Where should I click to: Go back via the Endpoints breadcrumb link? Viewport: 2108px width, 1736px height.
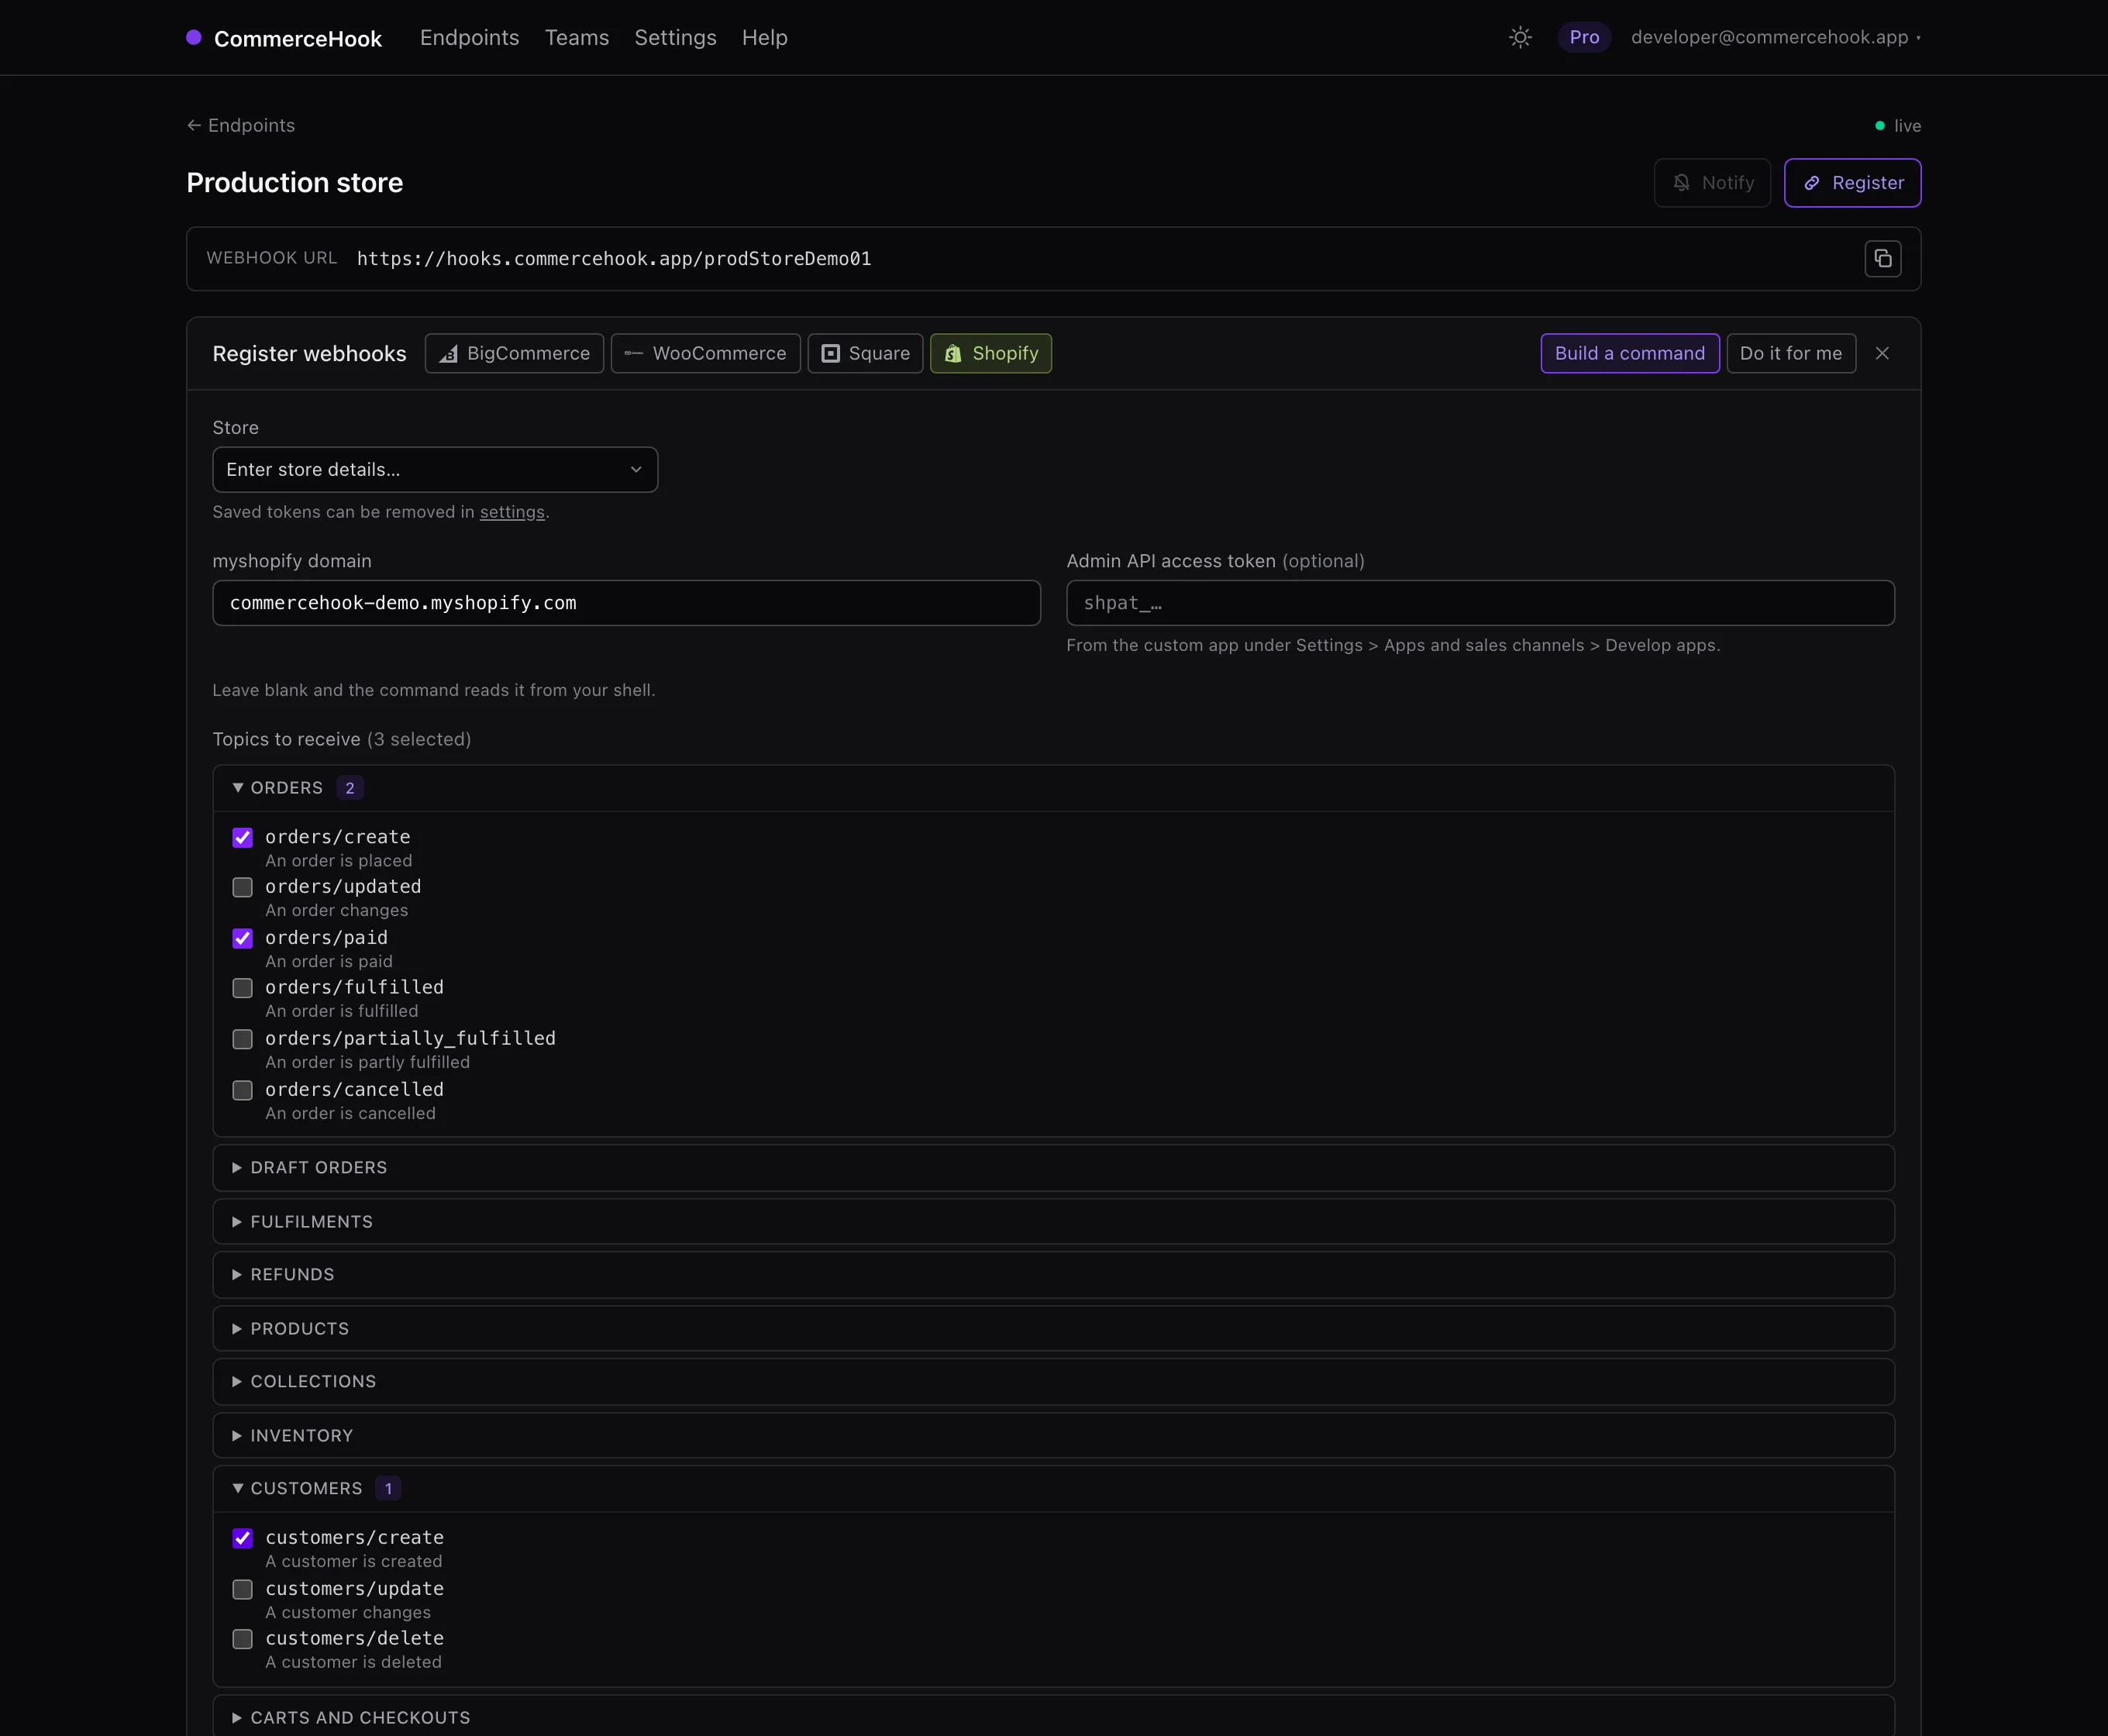coord(241,126)
